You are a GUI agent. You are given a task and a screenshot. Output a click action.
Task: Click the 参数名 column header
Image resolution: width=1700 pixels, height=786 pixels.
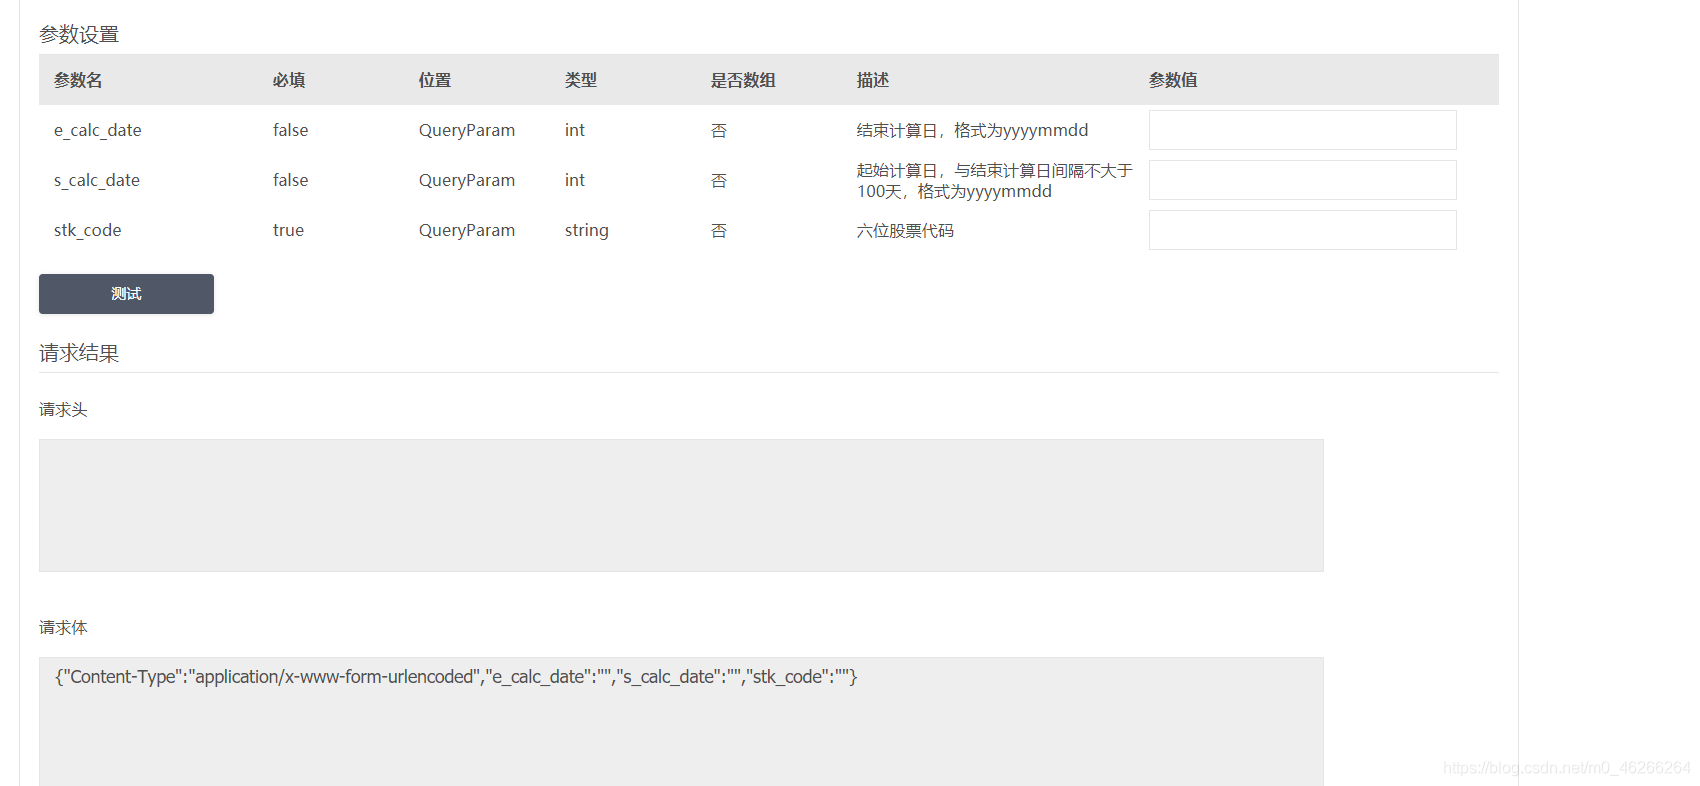pyautogui.click(x=78, y=80)
